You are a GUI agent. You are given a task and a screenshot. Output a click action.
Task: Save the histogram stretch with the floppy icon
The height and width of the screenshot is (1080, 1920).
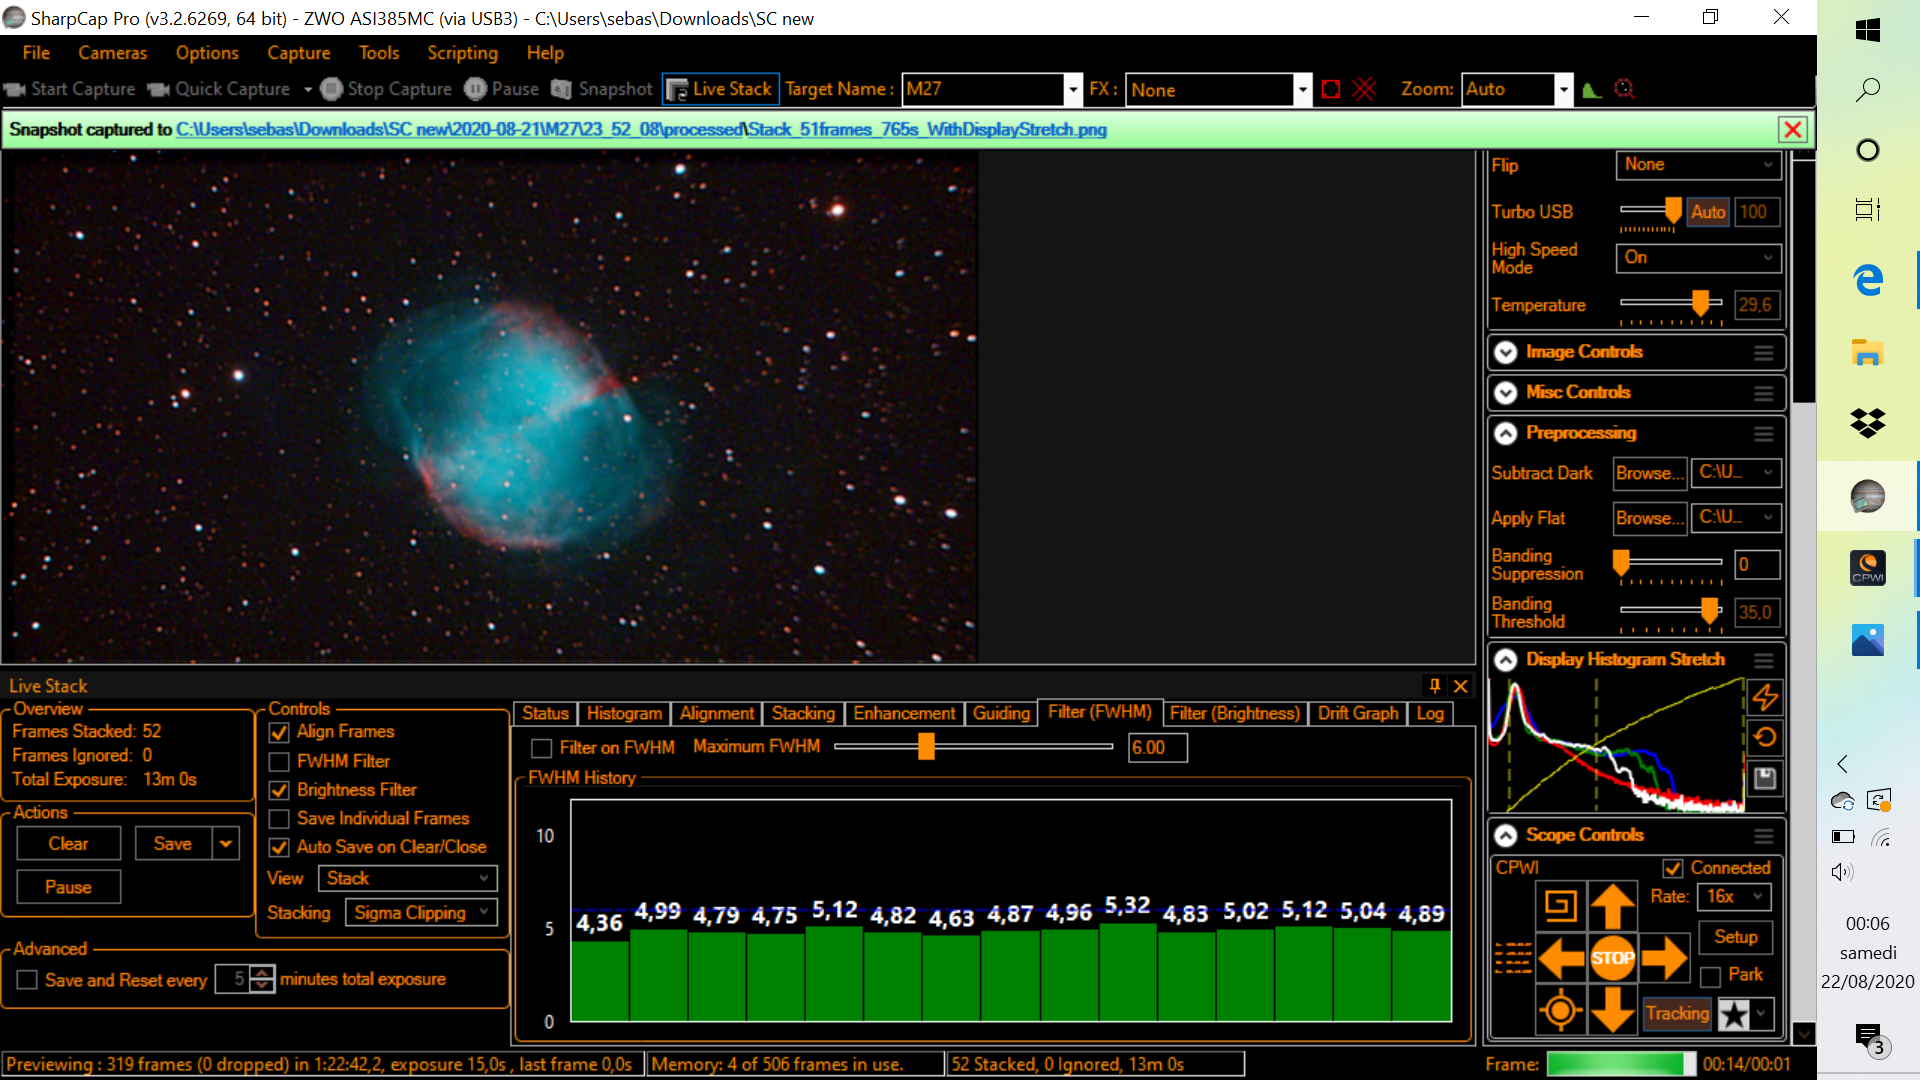click(1765, 778)
